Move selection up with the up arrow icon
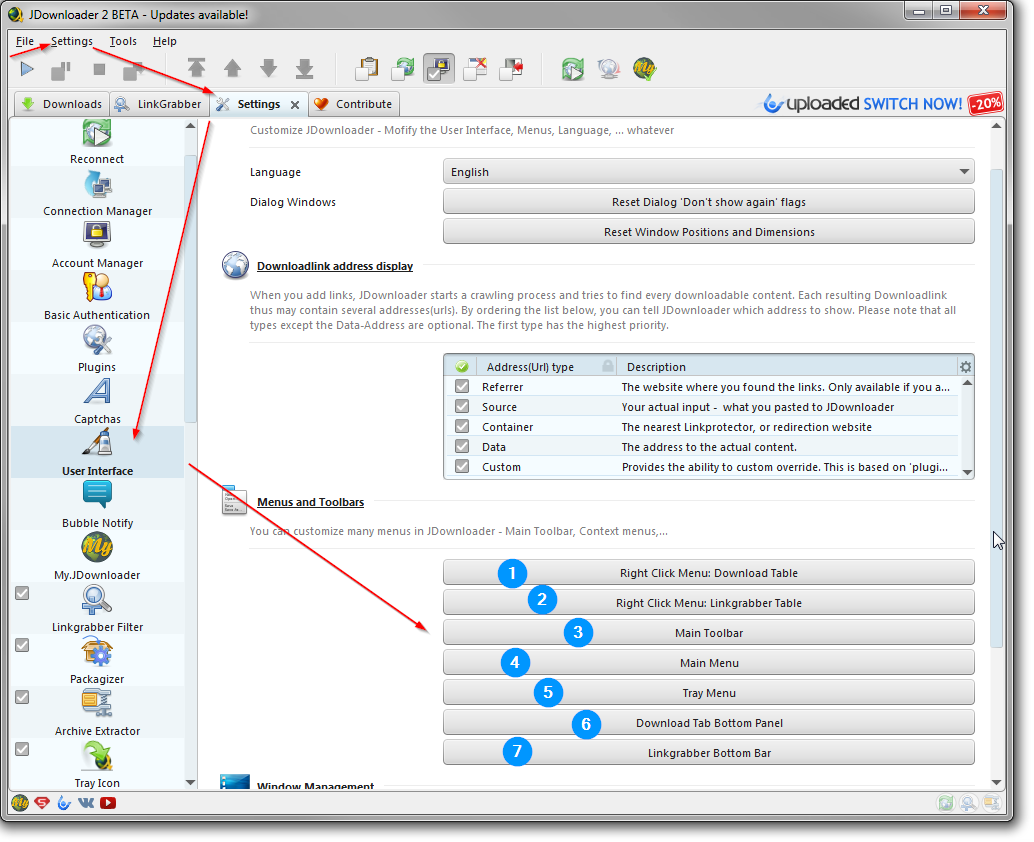Screen dimensions: 1034x842 pos(233,69)
